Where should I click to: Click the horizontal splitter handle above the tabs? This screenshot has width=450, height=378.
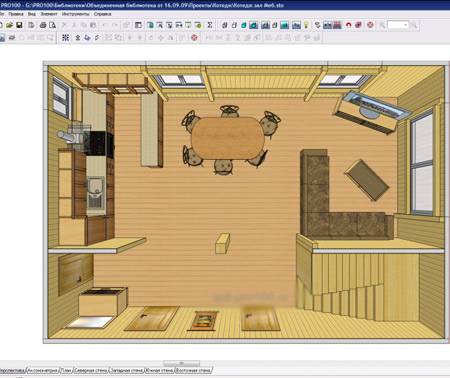pos(182,363)
